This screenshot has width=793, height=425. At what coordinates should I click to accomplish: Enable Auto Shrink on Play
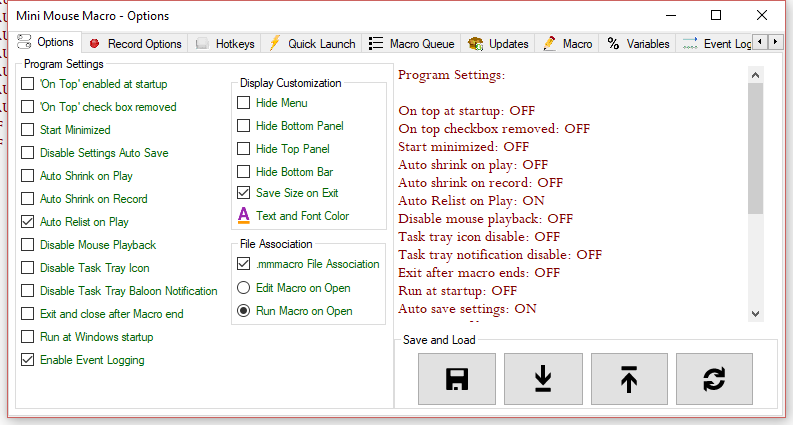coord(27,176)
